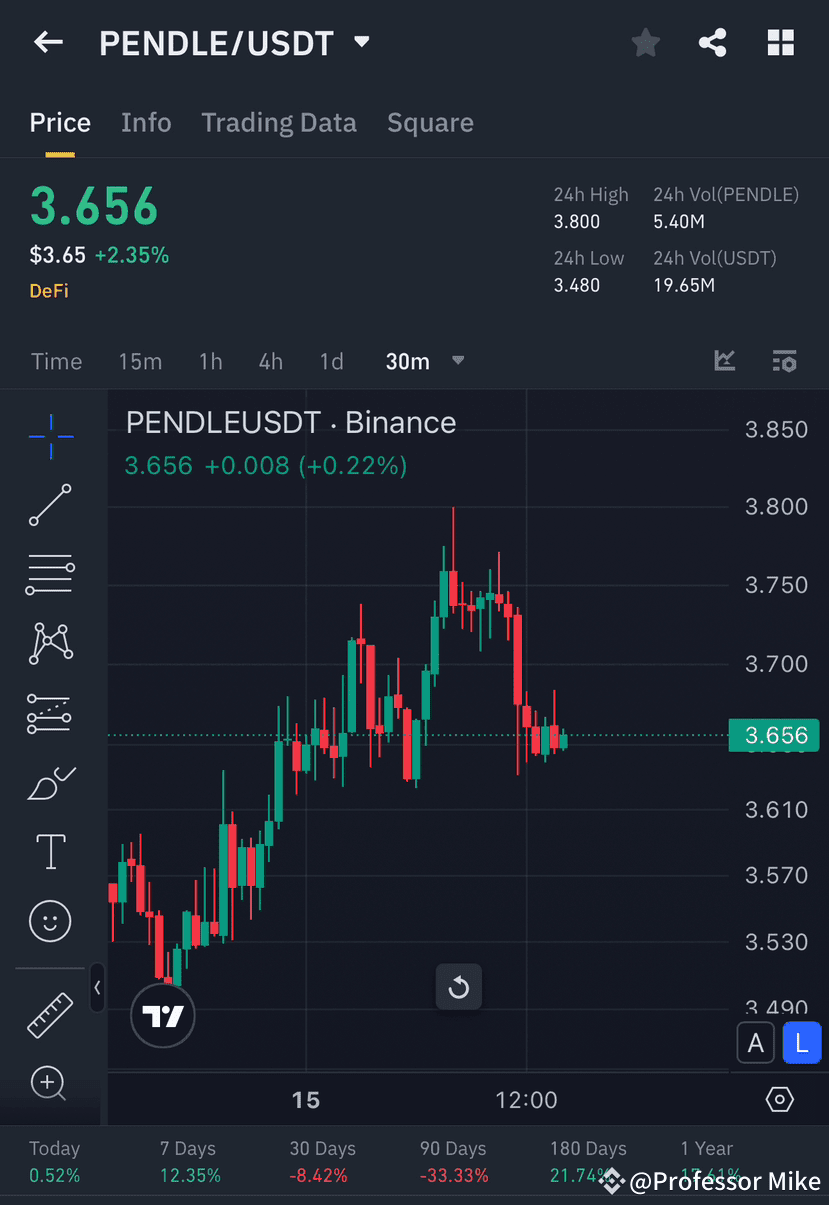Collapse the drawing toolbar with the chevron
The width and height of the screenshot is (829, 1205).
[x=98, y=988]
